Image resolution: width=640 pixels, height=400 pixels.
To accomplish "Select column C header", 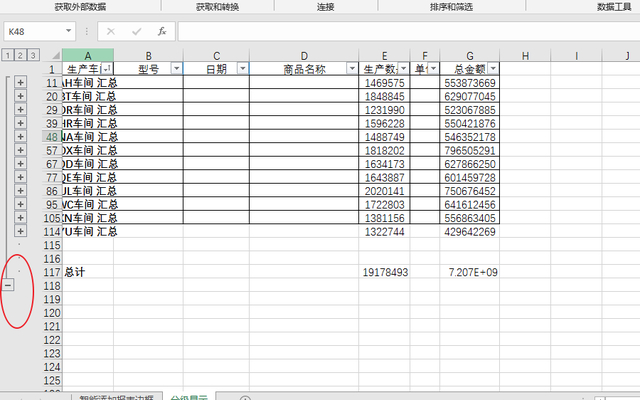I will [x=216, y=56].
